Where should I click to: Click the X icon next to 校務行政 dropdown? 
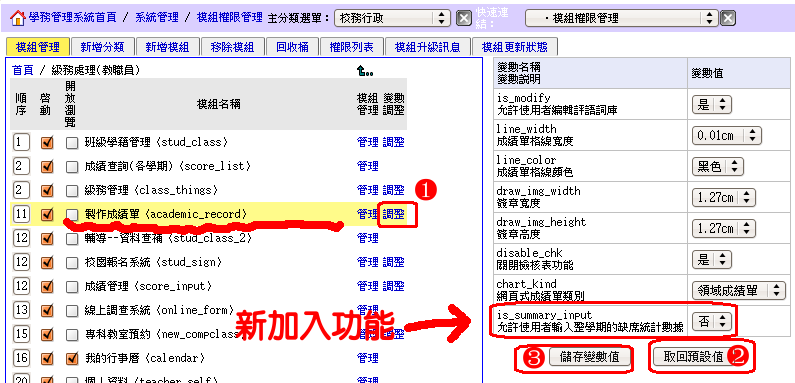point(463,19)
